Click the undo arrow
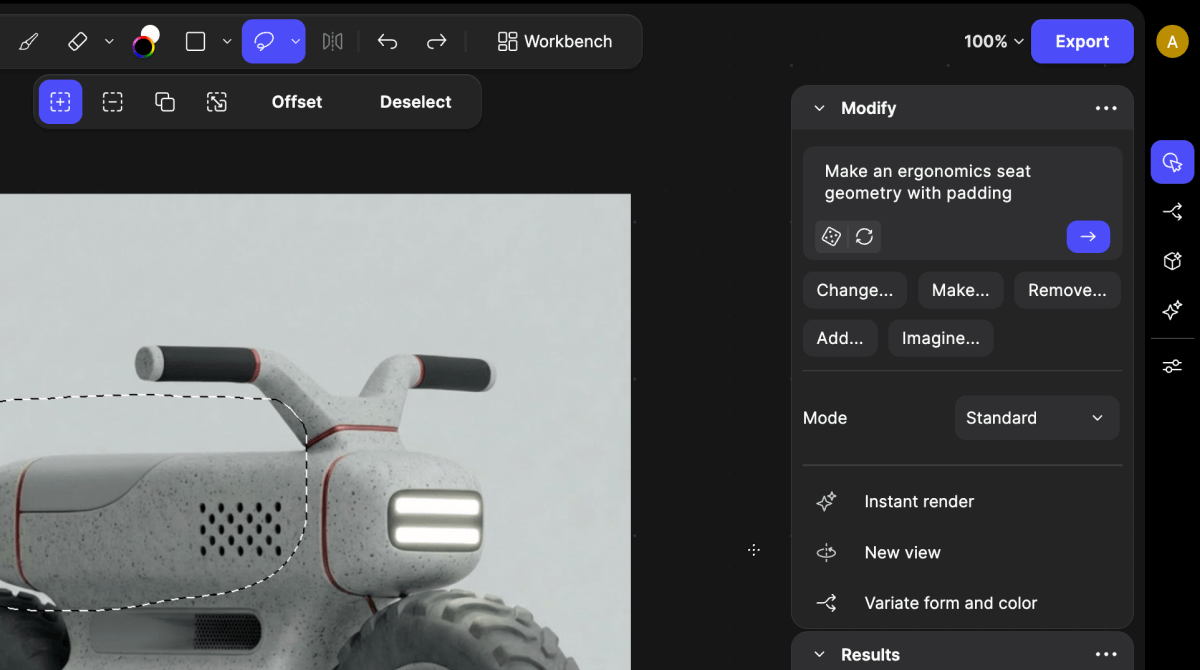The image size is (1200, 670). pos(387,42)
